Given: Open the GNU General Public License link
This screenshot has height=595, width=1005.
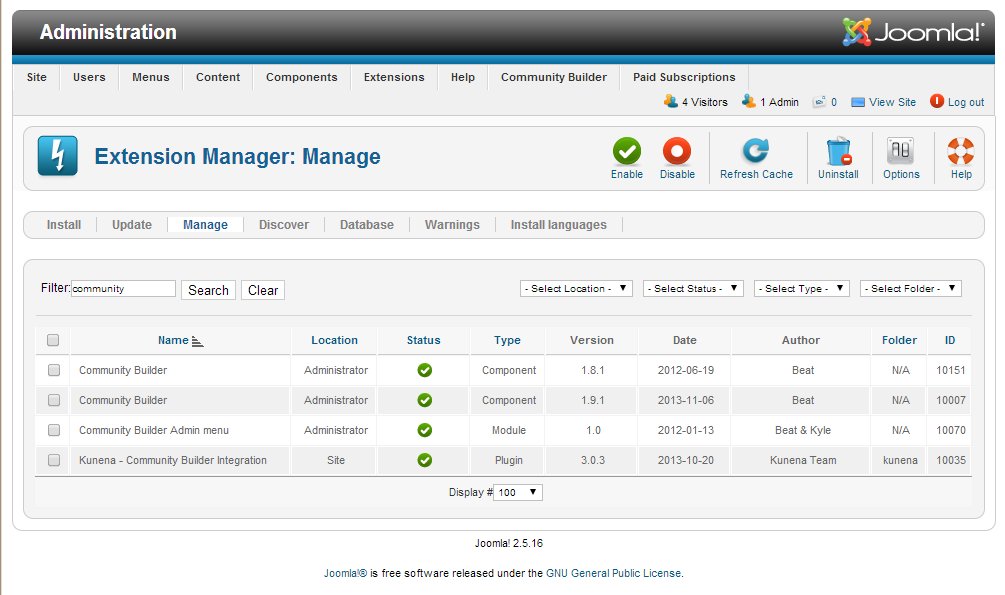Looking at the screenshot, I should coord(613,573).
